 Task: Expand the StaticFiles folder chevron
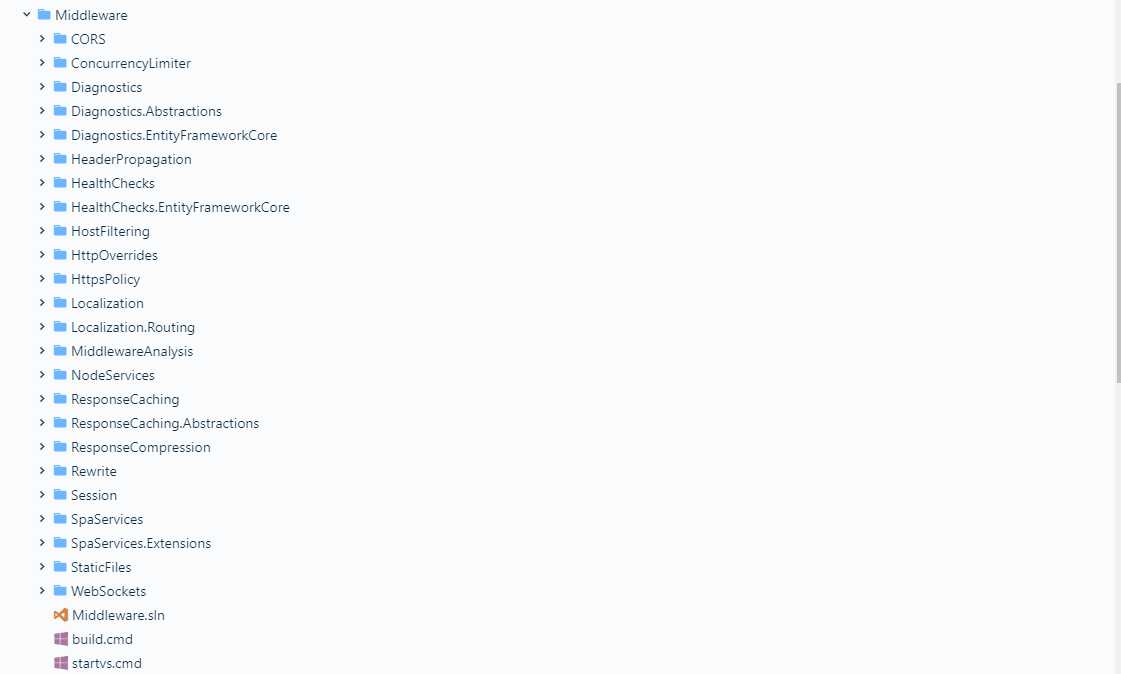[42, 567]
